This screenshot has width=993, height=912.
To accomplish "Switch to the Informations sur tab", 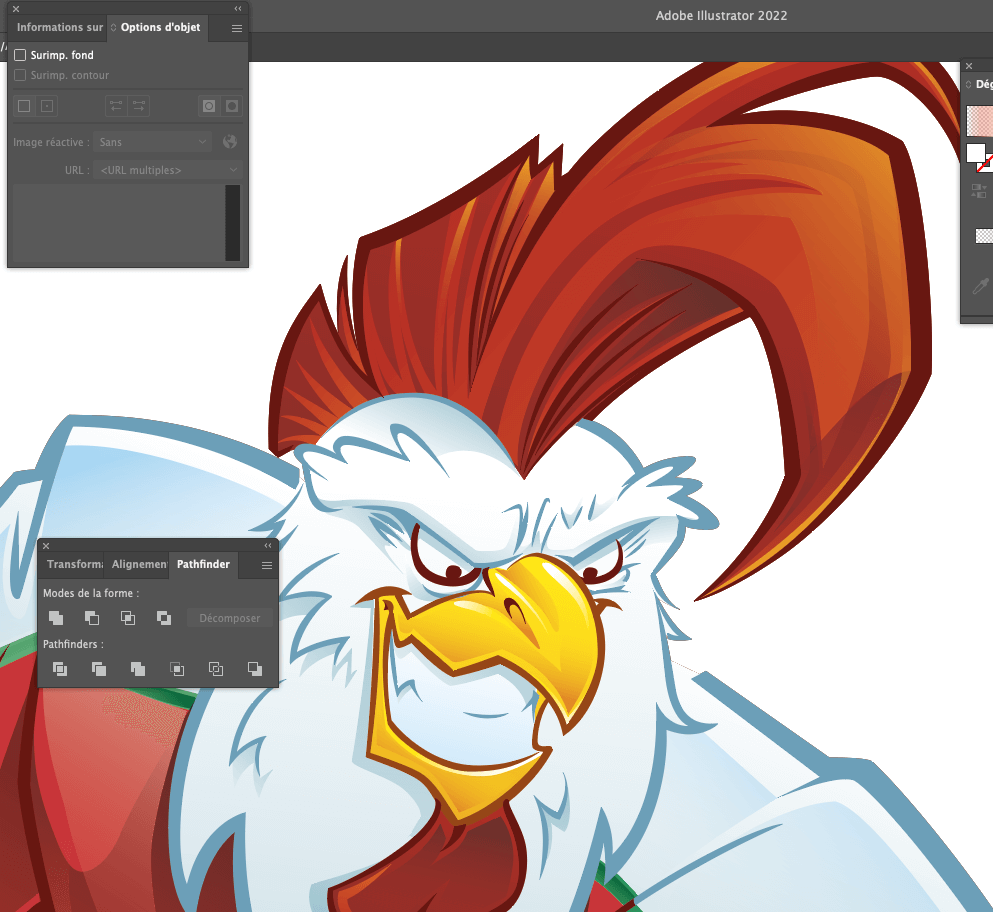I will coord(59,28).
